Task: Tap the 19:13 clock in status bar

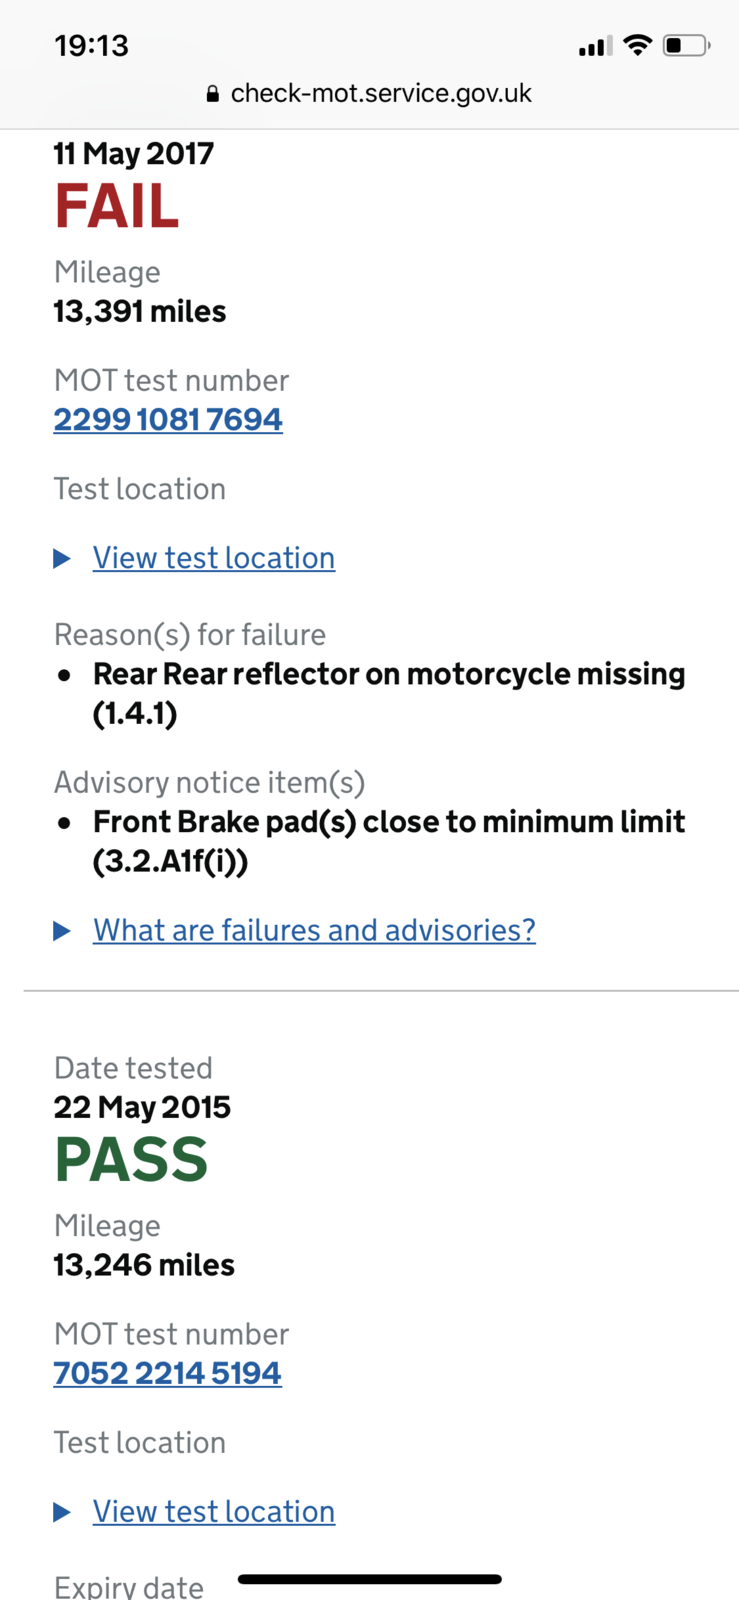Action: [92, 46]
